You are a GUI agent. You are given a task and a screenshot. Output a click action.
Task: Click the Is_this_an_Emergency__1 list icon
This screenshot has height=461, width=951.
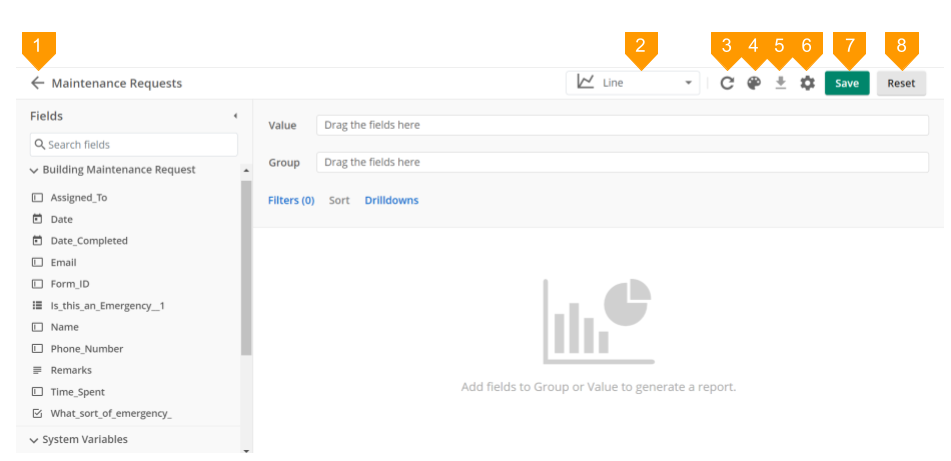(37, 305)
